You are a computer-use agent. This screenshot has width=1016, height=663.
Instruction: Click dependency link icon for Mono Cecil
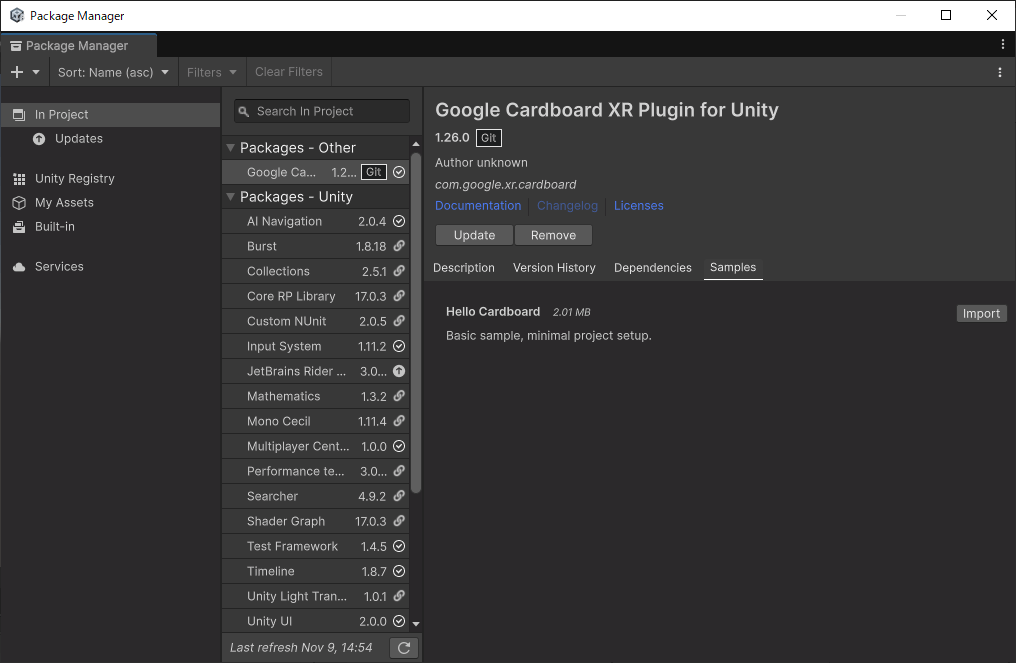pyautogui.click(x=399, y=421)
